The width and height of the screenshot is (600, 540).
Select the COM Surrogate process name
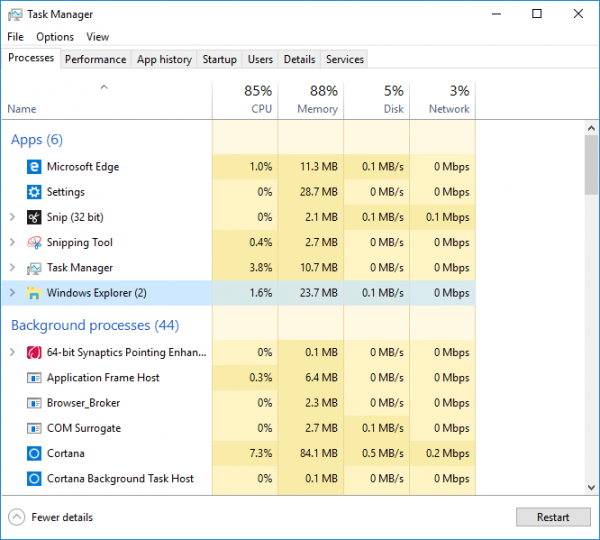click(84, 428)
